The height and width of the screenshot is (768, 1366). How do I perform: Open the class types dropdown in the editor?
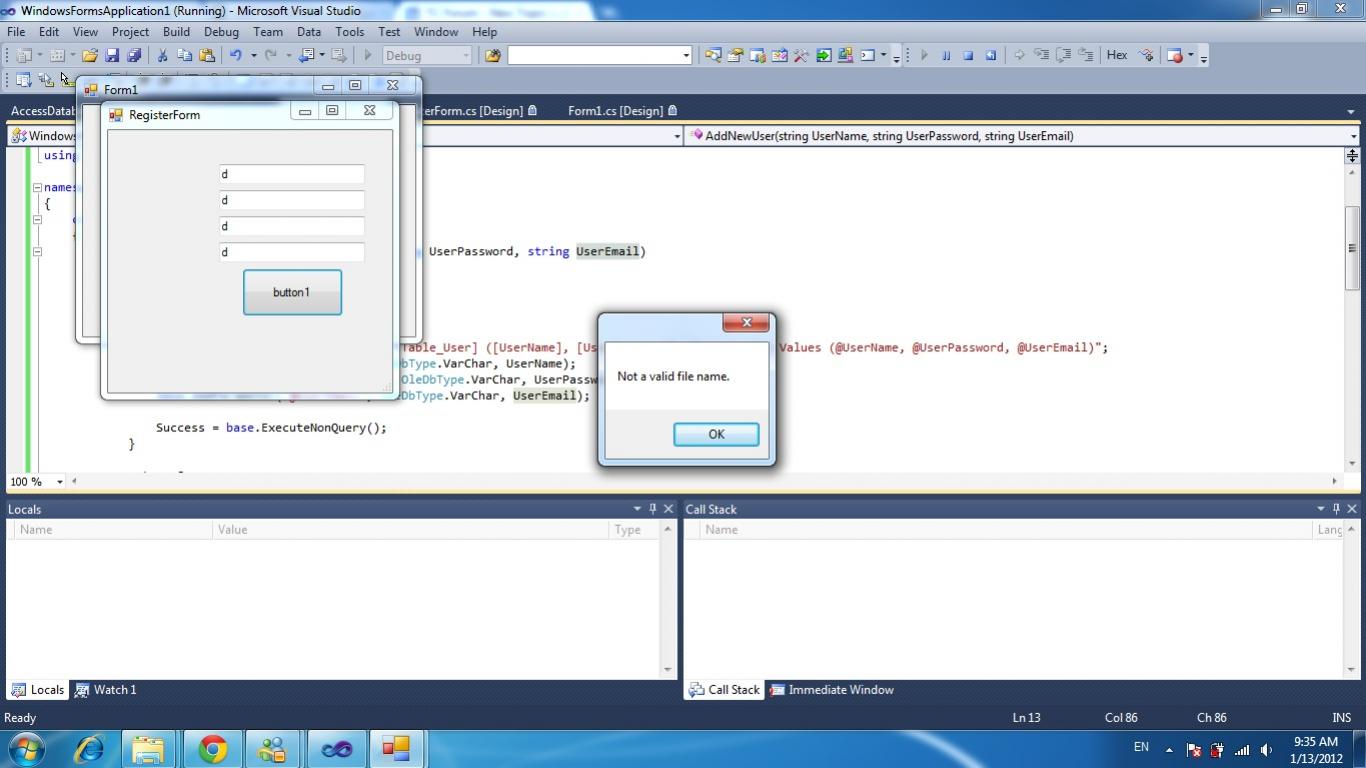tap(677, 136)
